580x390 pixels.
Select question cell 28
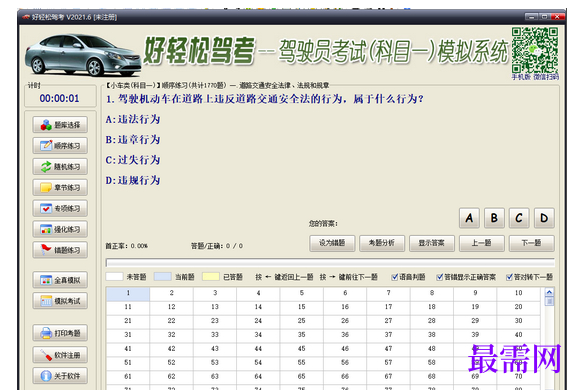[432, 321]
